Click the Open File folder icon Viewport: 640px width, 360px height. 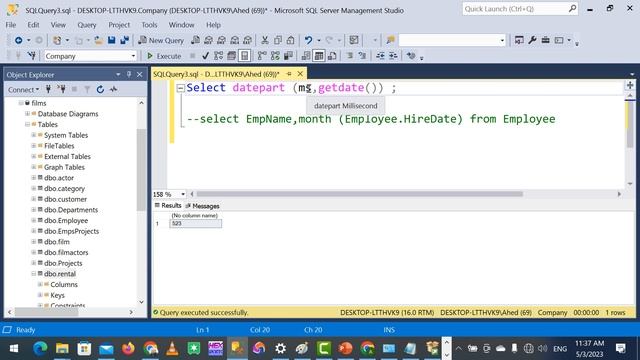coord(98,40)
